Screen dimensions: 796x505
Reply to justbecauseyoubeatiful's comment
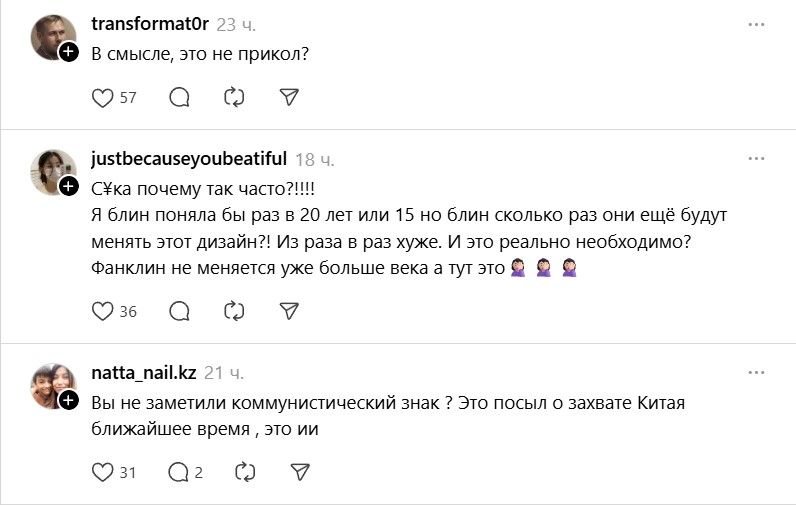[180, 311]
